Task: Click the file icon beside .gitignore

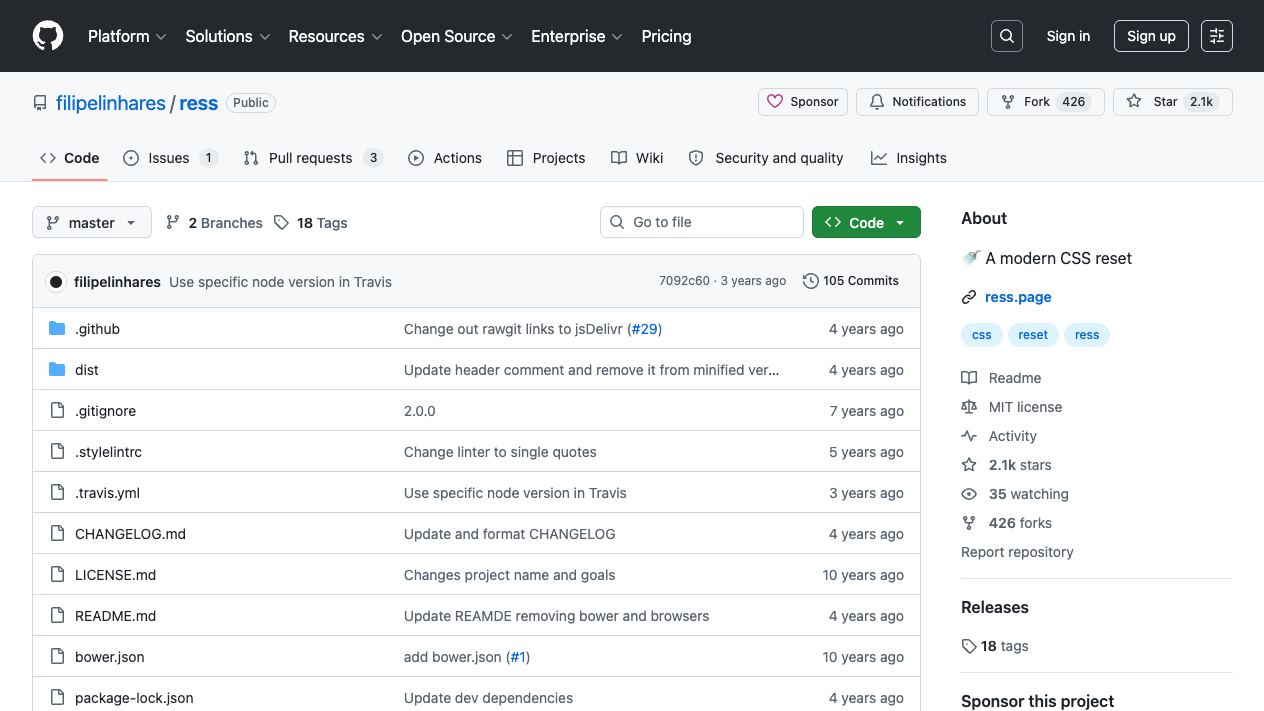Action: (x=57, y=411)
